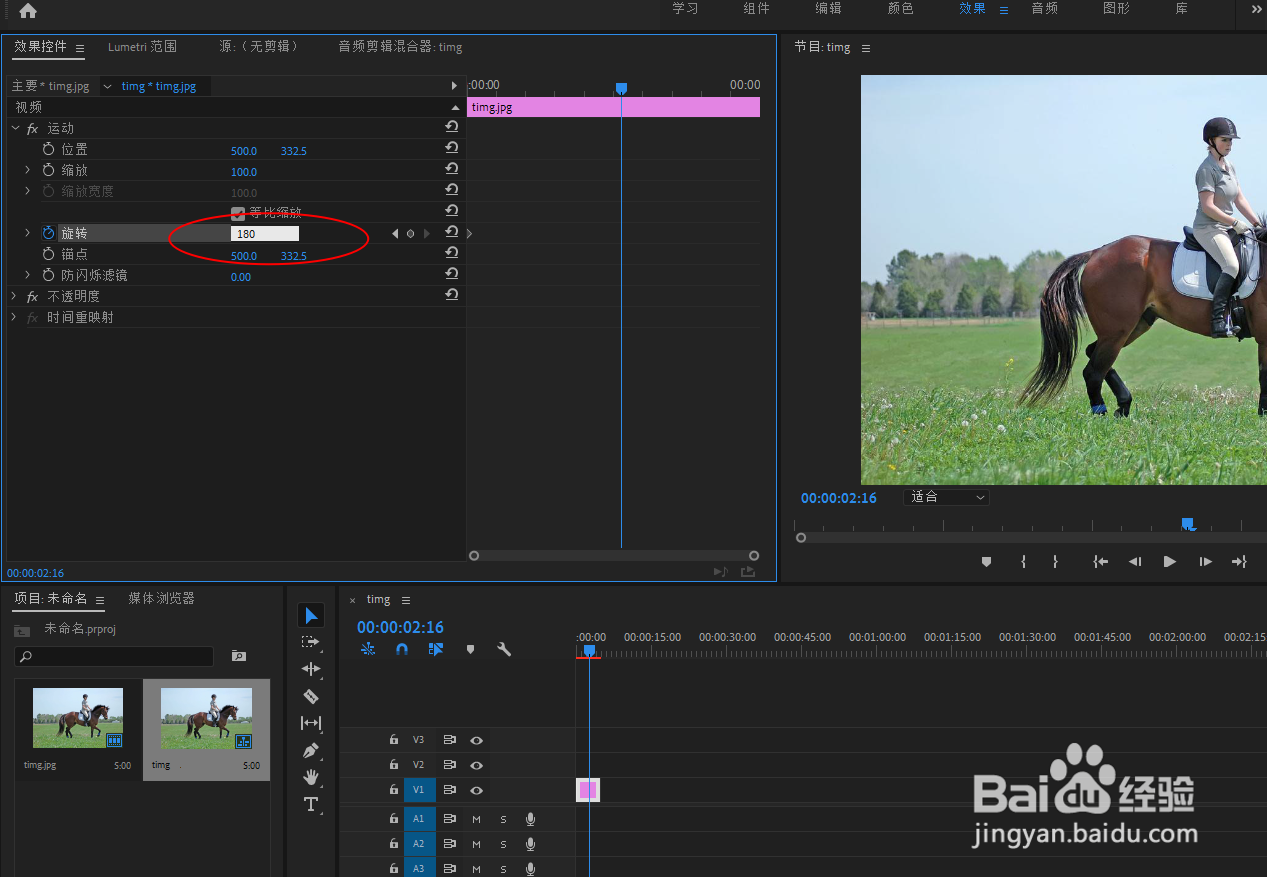This screenshot has width=1267, height=877.
Task: Go to next keyframe for 旋转
Action: tap(427, 233)
